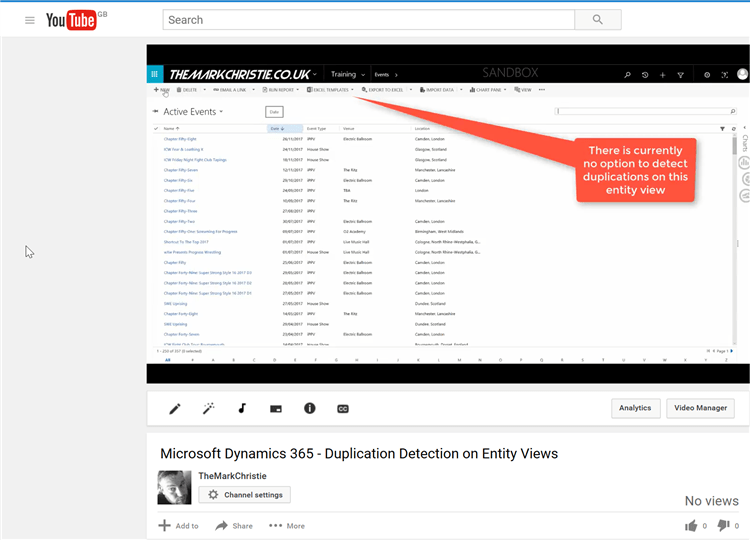The width and height of the screenshot is (750, 540).
Task: Sort by the Date column header
Action: coord(285,129)
